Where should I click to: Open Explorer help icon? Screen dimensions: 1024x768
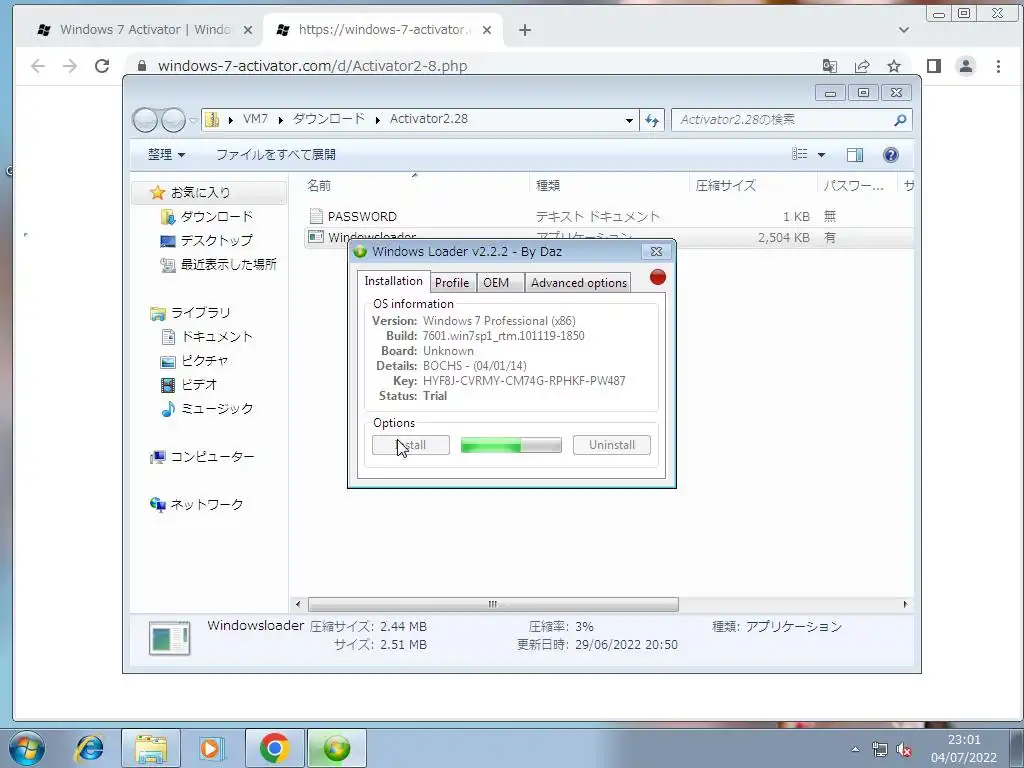[x=891, y=155]
